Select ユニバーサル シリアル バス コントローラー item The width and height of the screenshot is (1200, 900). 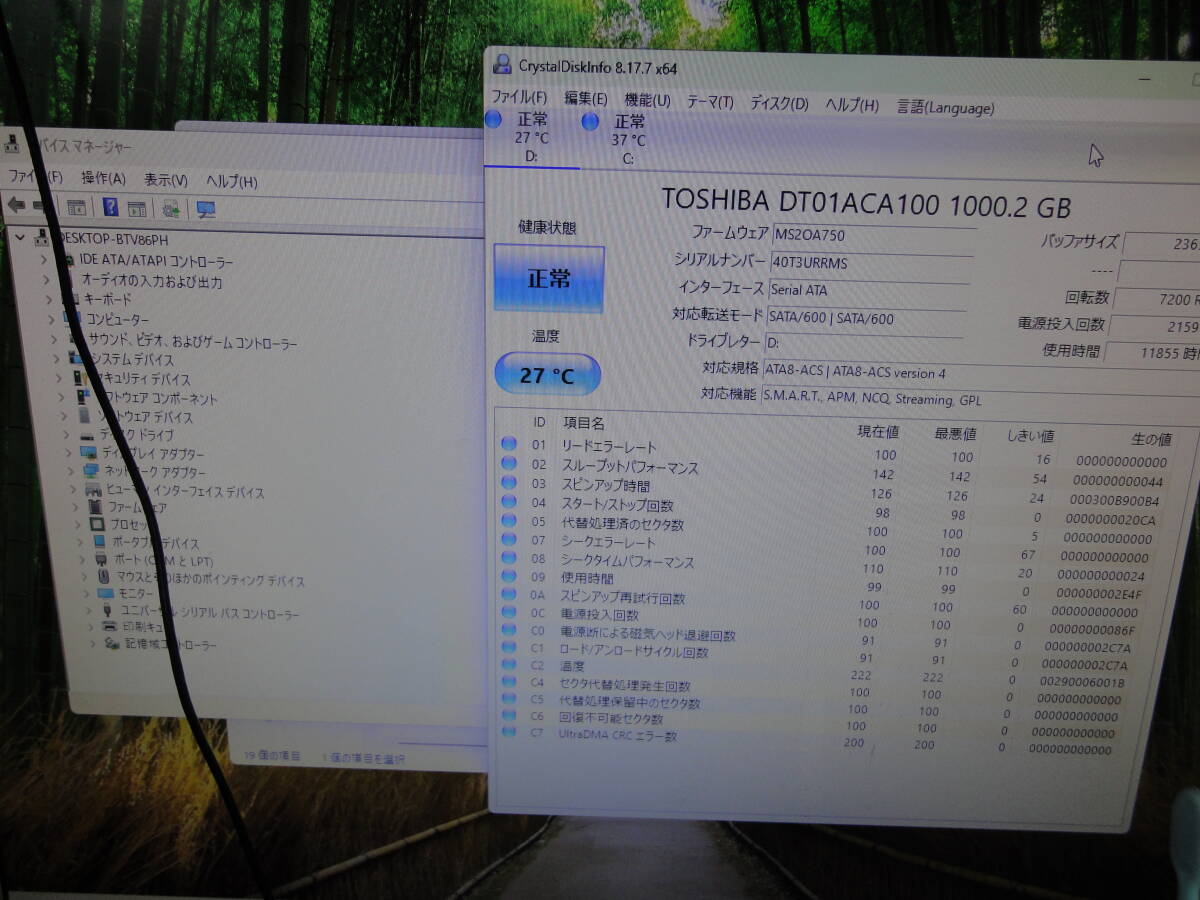click(209, 613)
